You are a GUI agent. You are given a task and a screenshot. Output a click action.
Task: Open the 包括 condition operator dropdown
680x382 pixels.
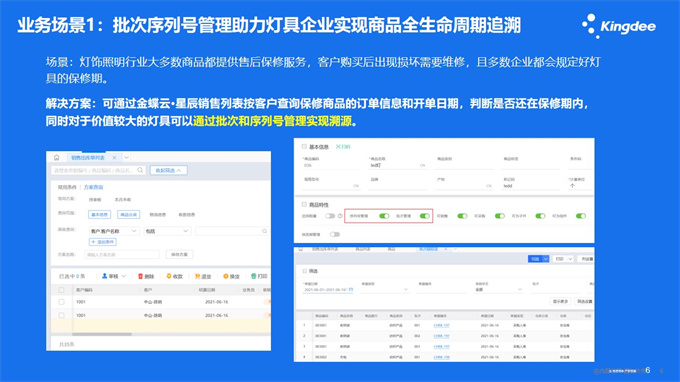coord(167,231)
